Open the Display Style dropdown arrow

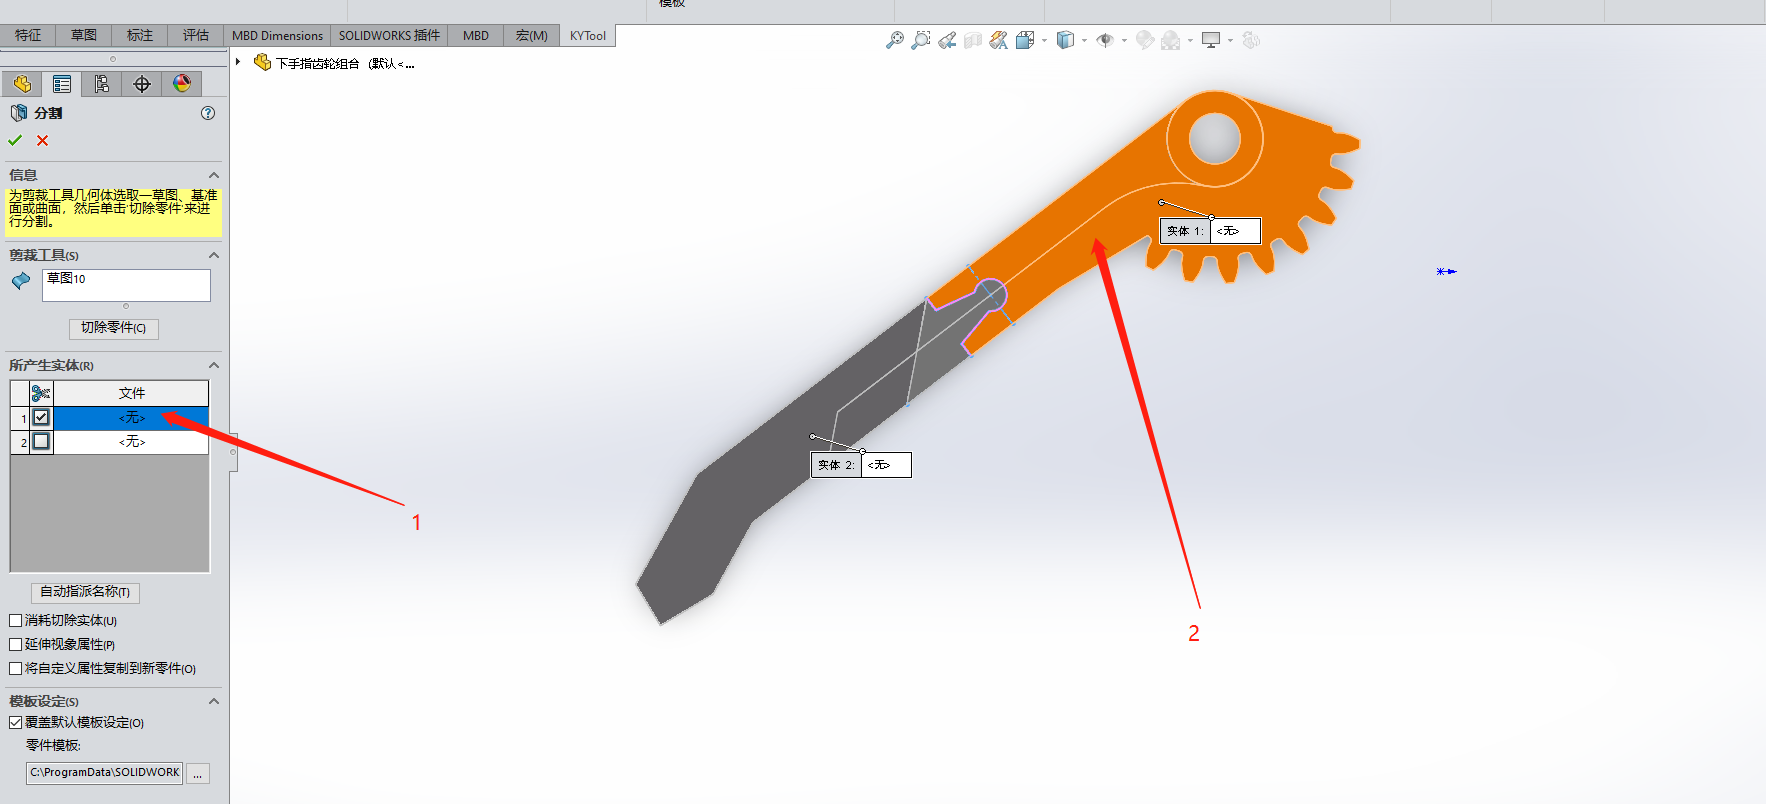coord(1084,41)
